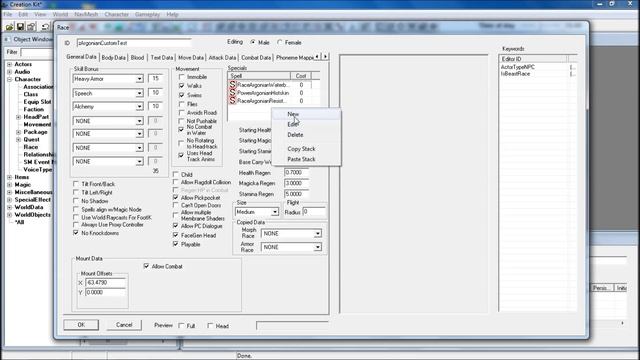The image size is (640, 360).
Task: Tick the Avoids Road checkbox
Action: tap(182, 113)
